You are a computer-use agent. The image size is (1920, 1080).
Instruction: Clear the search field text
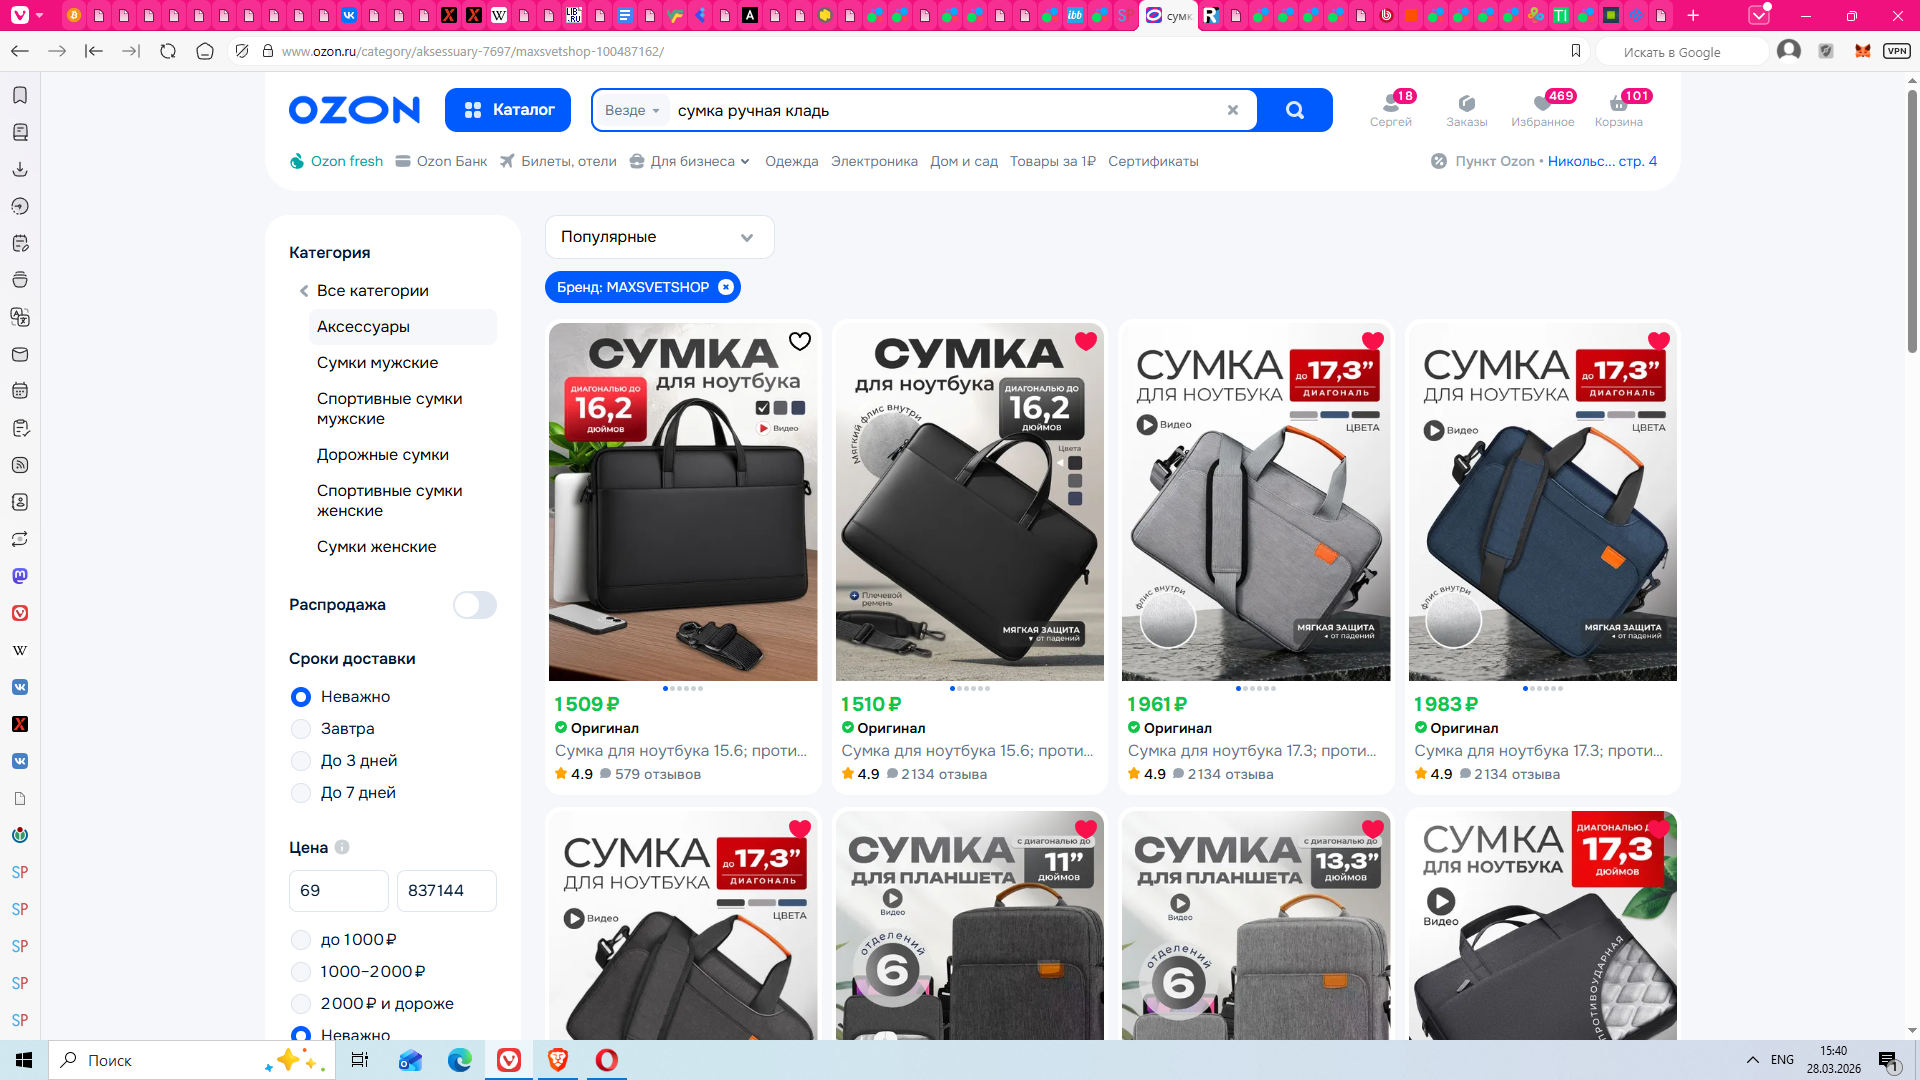(1233, 110)
